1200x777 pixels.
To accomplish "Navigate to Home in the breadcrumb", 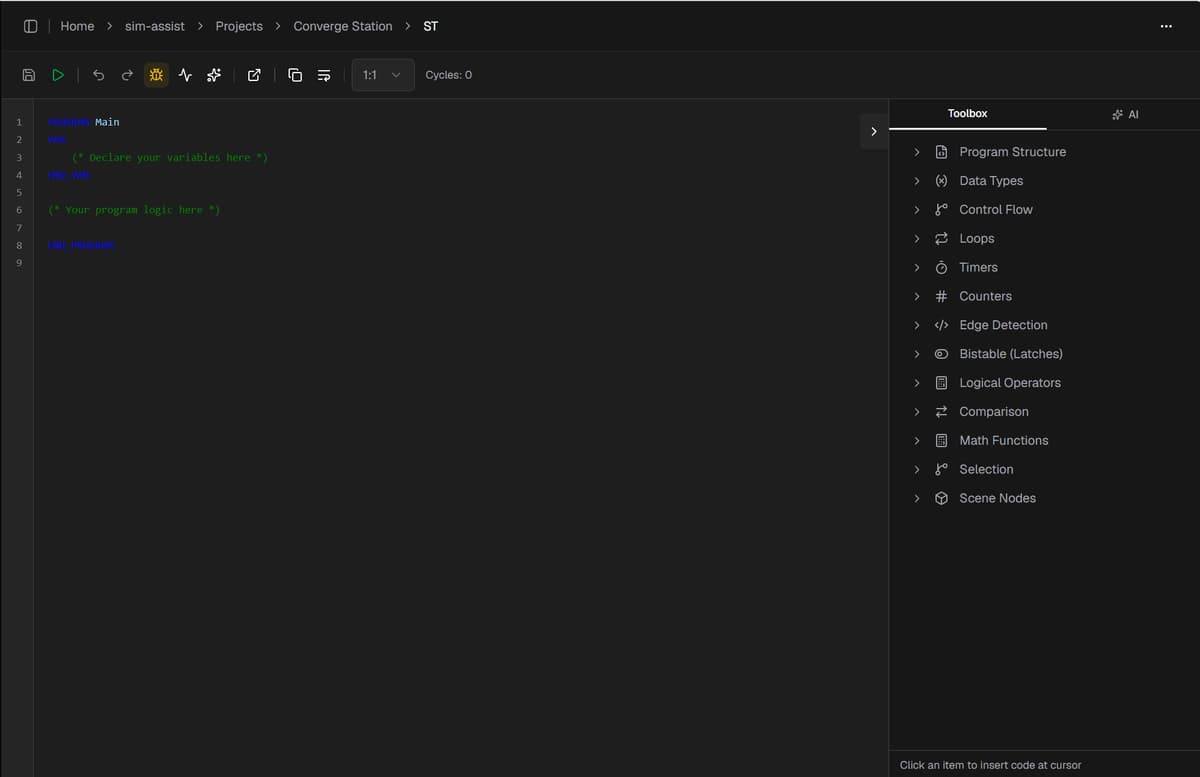I will 77,26.
